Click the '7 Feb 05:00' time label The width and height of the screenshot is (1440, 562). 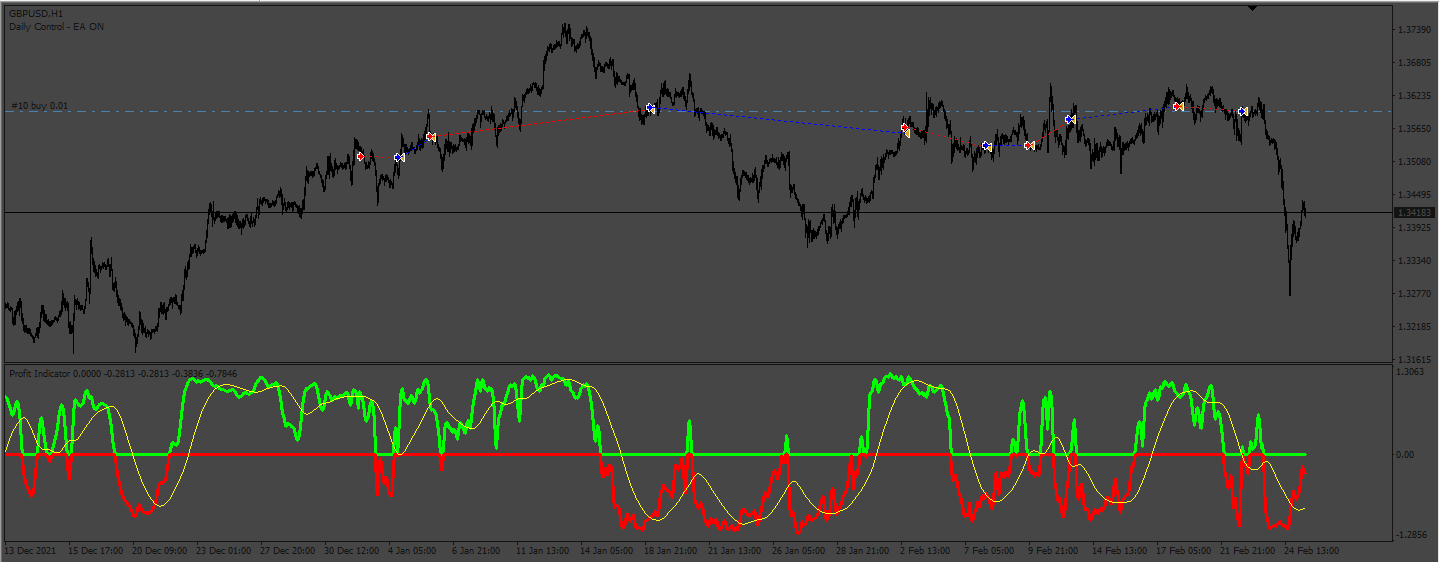coord(991,550)
